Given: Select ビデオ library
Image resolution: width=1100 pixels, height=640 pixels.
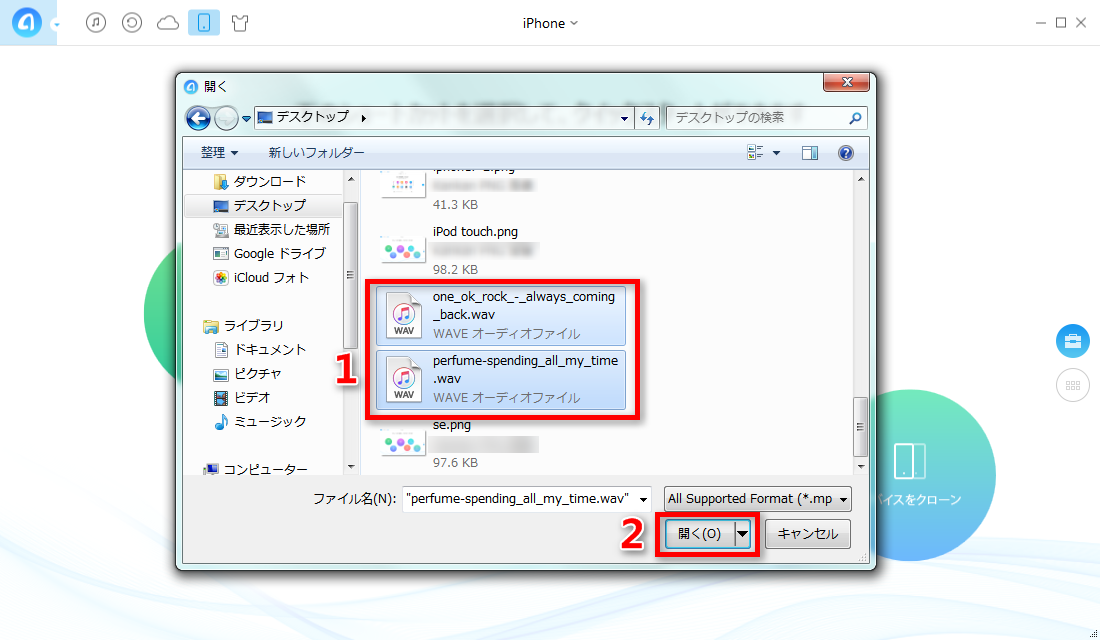Looking at the screenshot, I should point(242,397).
